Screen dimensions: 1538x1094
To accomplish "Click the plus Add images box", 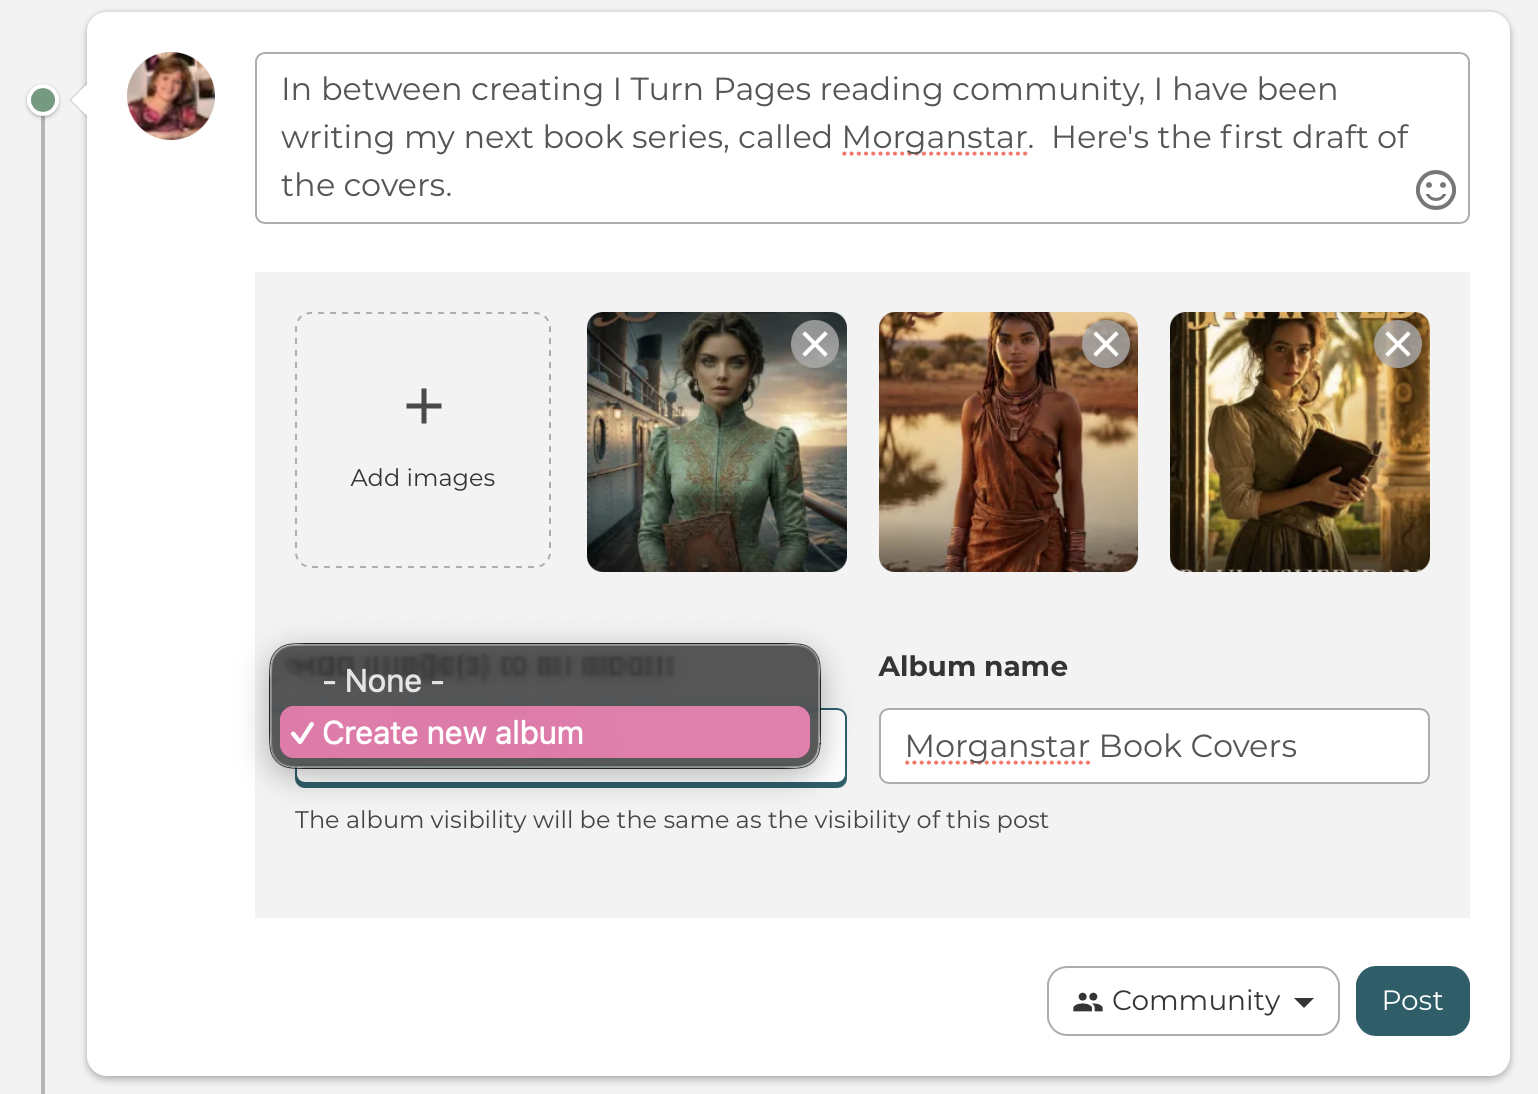I will click(x=423, y=440).
